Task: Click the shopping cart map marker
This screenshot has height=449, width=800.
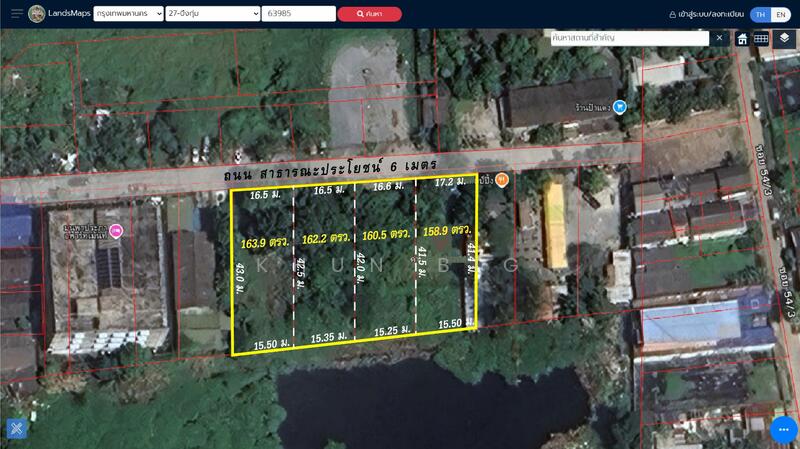Action: coord(620,107)
